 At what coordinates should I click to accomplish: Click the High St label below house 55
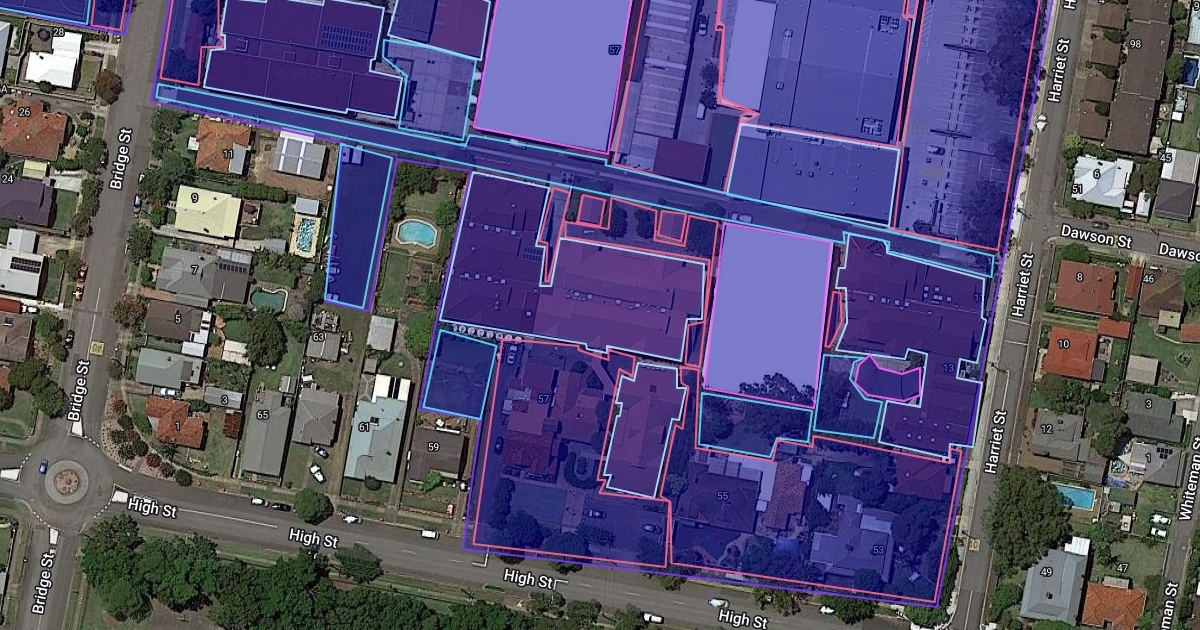tap(741, 620)
